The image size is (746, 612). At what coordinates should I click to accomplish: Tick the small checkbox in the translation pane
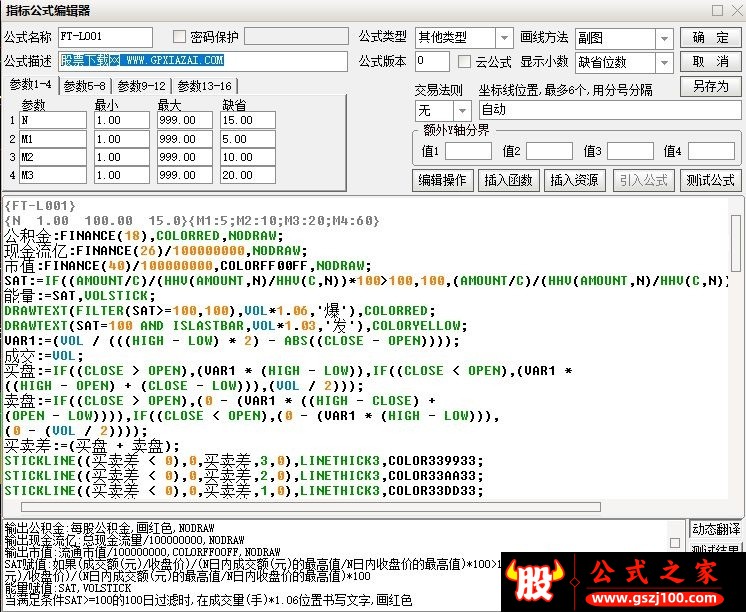[x=675, y=543]
